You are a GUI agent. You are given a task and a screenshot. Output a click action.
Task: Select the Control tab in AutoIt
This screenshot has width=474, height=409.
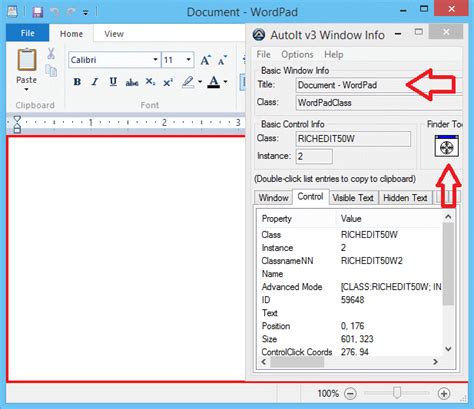tap(310, 197)
